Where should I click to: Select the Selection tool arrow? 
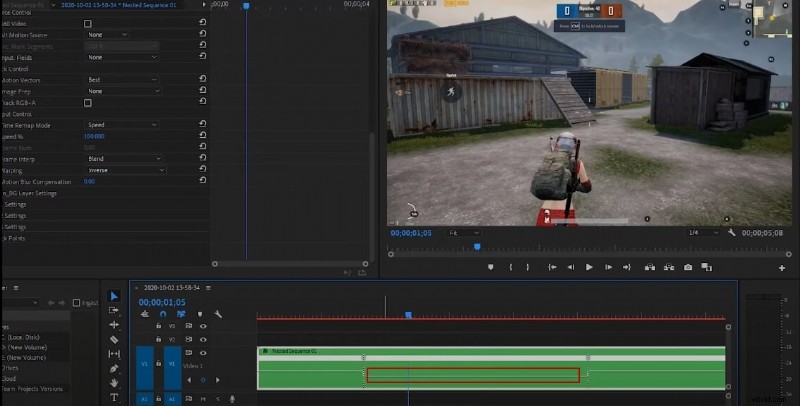(x=114, y=296)
